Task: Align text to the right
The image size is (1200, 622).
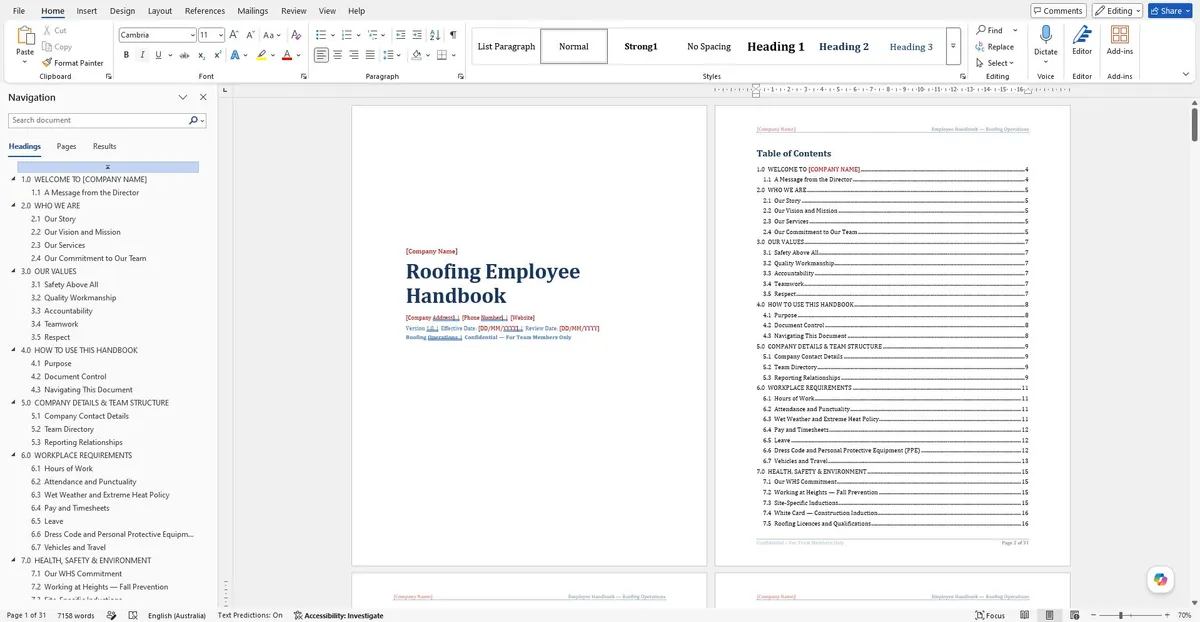Action: (x=354, y=55)
